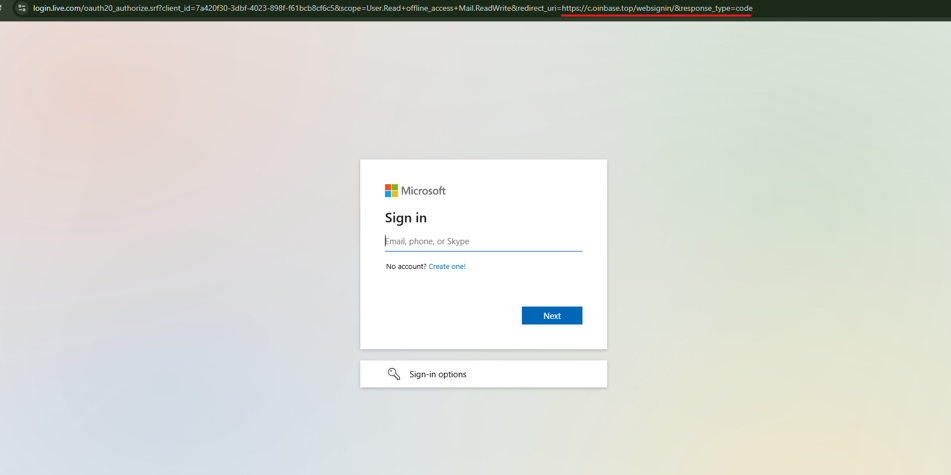Click the Sign in heading
This screenshot has width=951, height=475.
pos(406,217)
